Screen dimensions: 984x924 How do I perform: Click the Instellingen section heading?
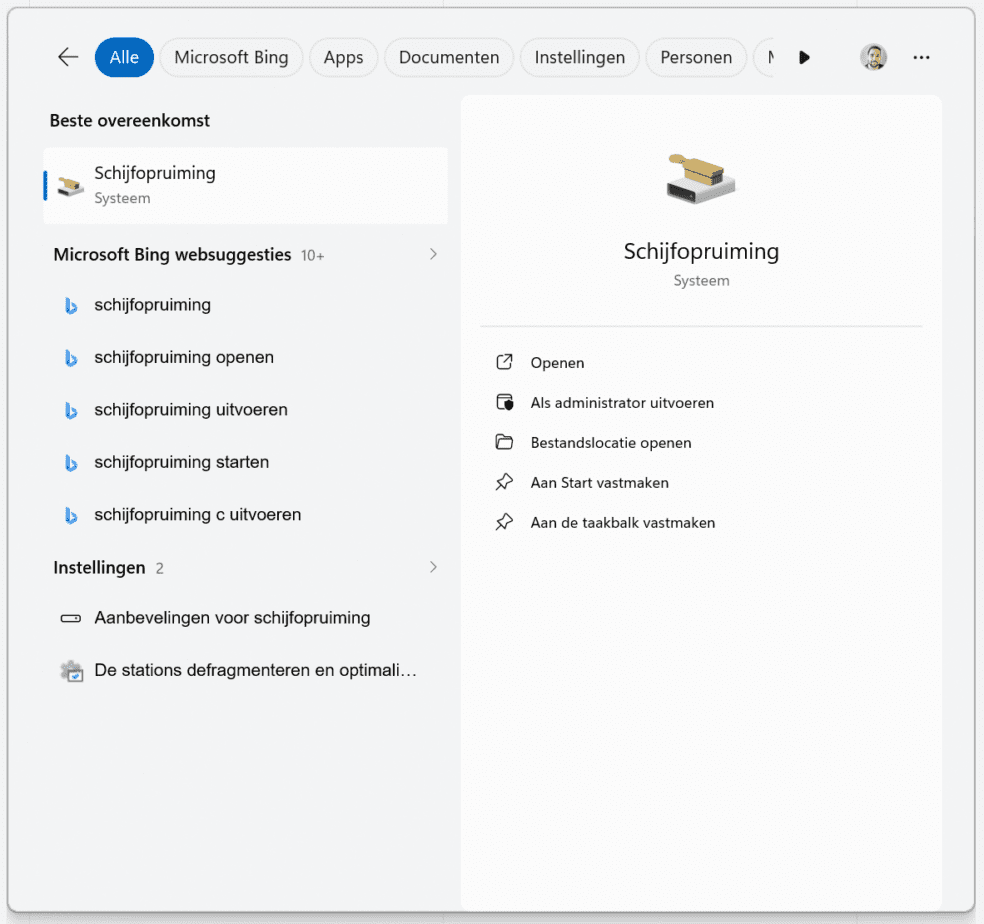[x=99, y=568]
